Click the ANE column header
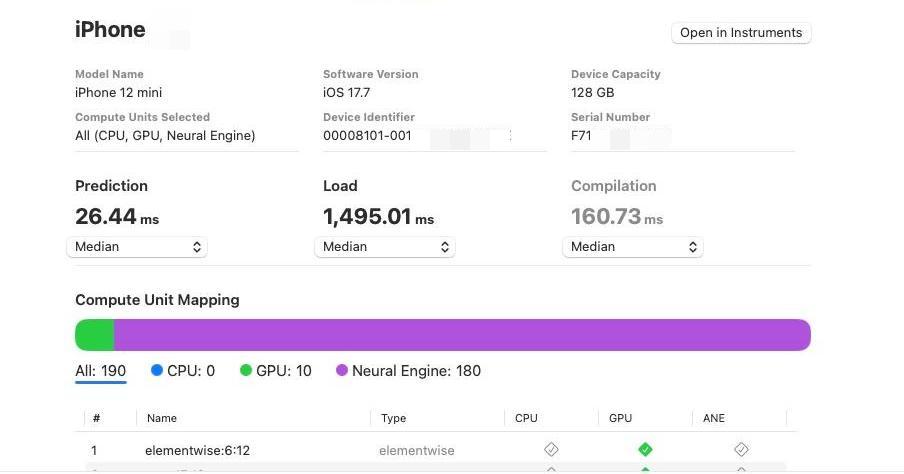This screenshot has width=904, height=474. click(714, 418)
